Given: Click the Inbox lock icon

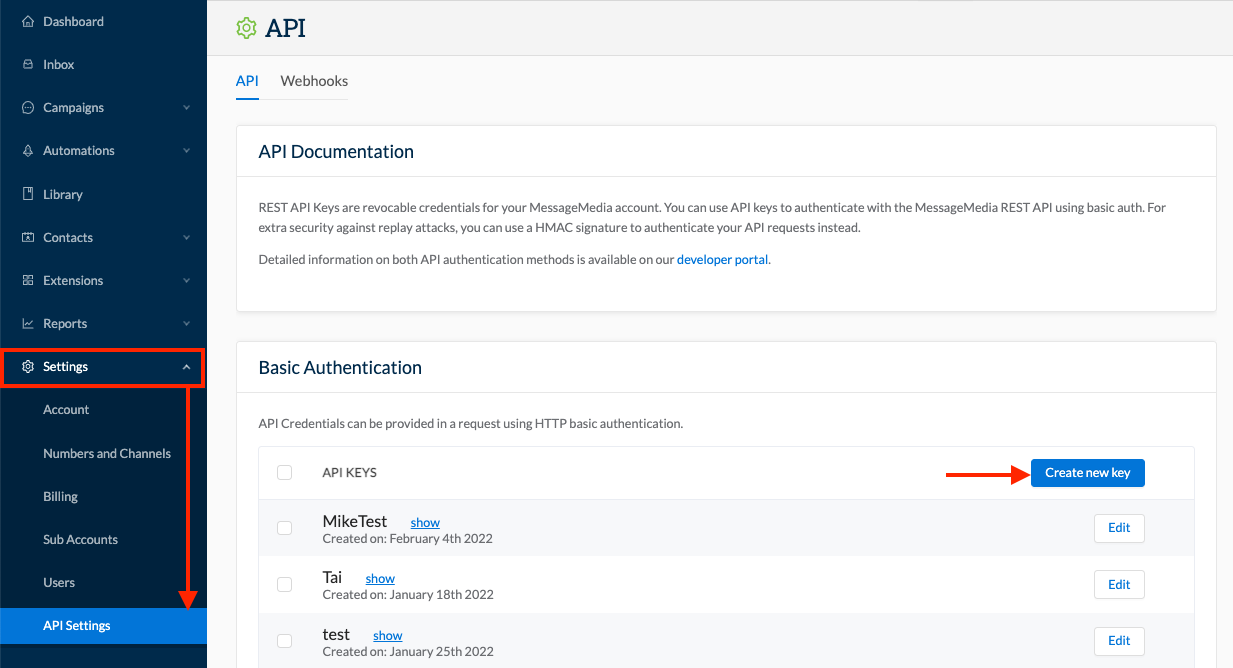Looking at the screenshot, I should (28, 64).
